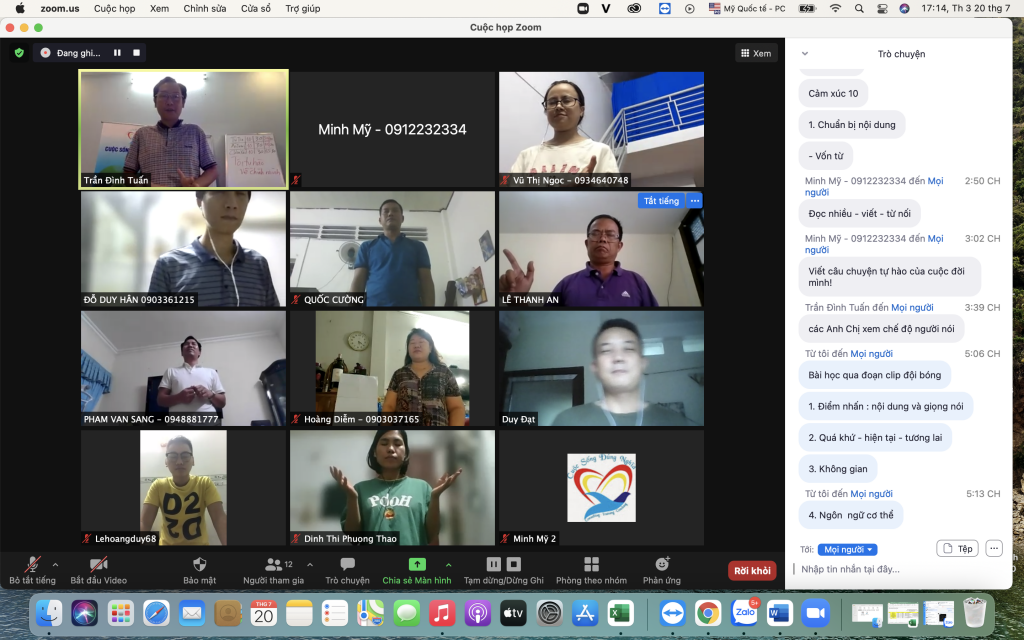Mute Lê Thanh An with Tắt tiếng
This screenshot has width=1024, height=640.
pos(661,200)
